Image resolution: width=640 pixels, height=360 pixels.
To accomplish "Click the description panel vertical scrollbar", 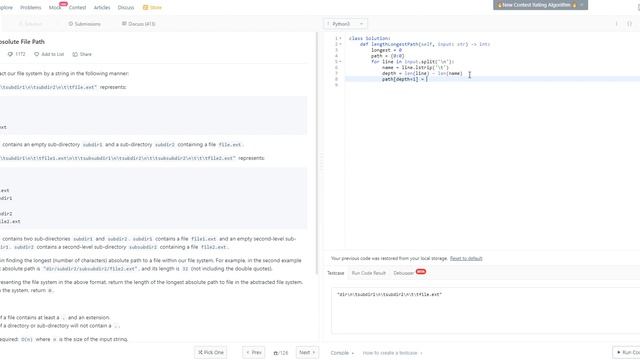I will click(x=317, y=153).
